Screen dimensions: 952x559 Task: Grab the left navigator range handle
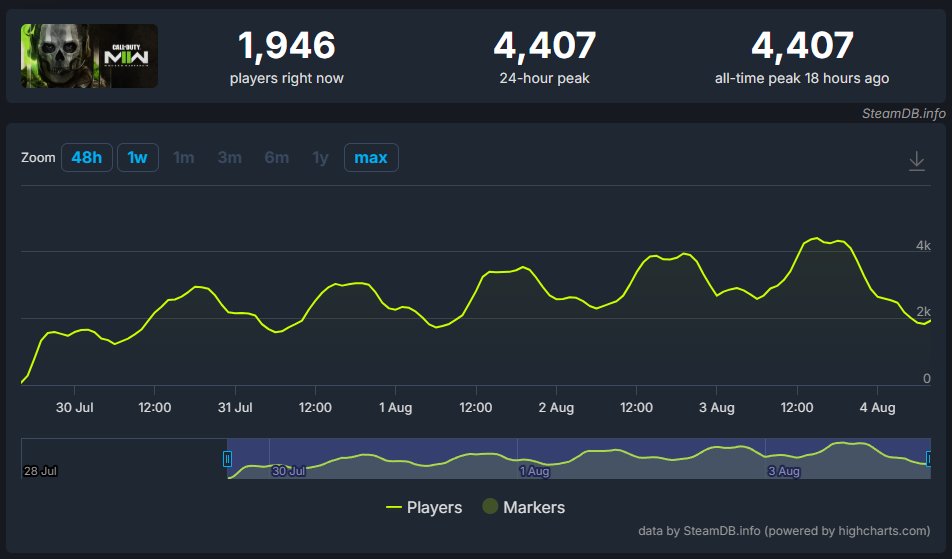(x=227, y=459)
